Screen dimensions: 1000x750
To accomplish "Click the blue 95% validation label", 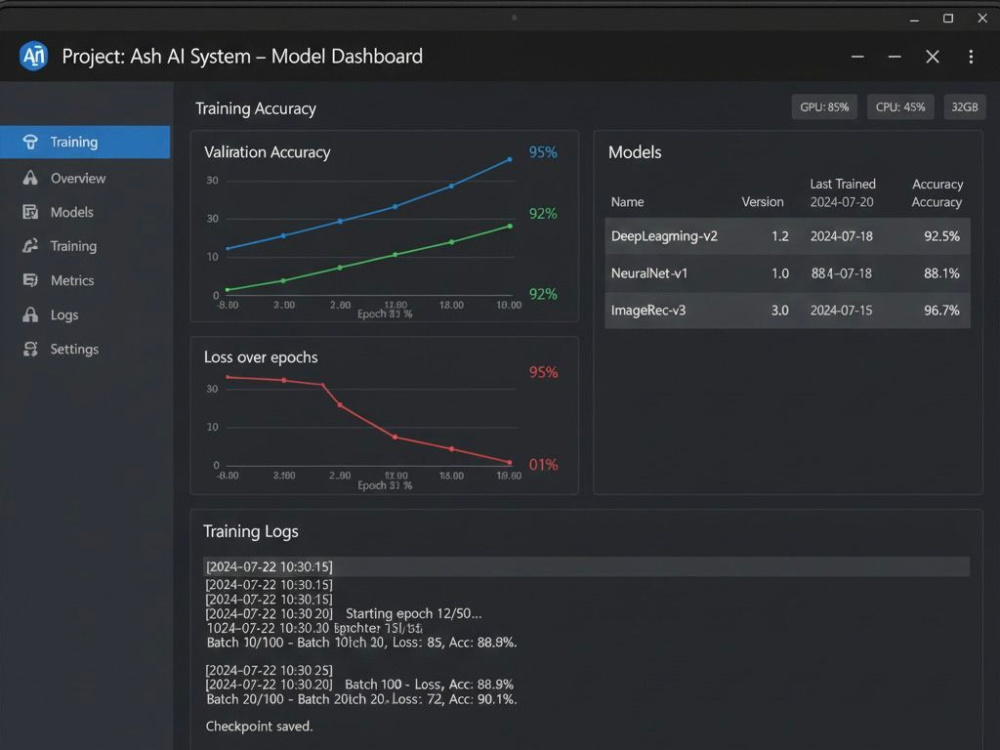I will point(543,152).
